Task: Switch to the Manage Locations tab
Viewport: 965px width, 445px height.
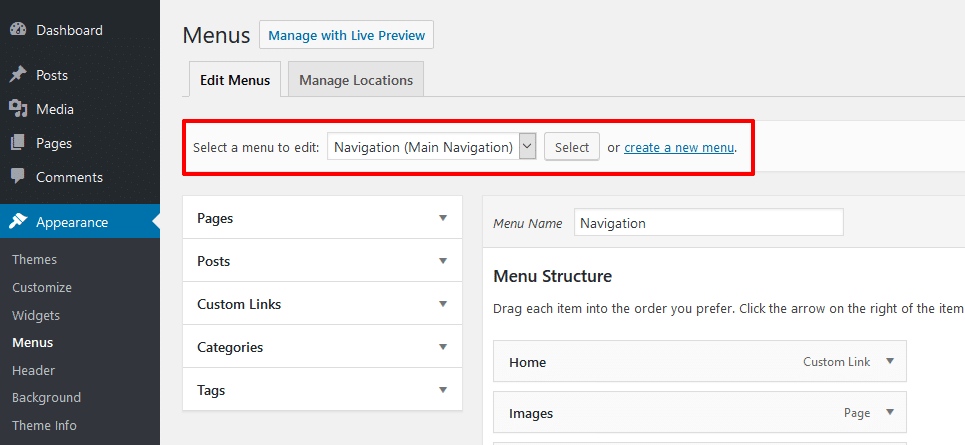Action: point(356,80)
